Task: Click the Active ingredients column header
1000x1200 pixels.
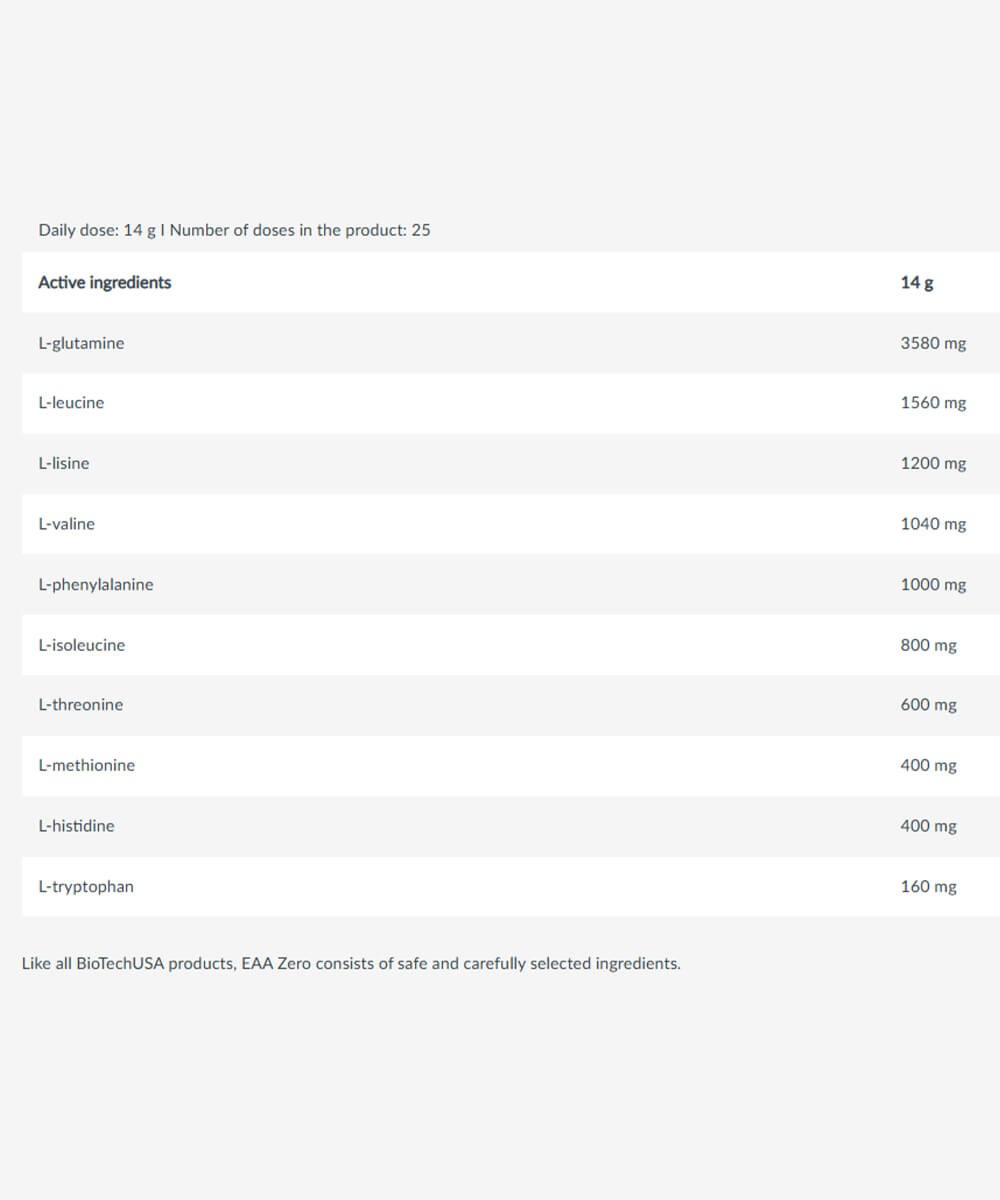Action: pos(104,282)
